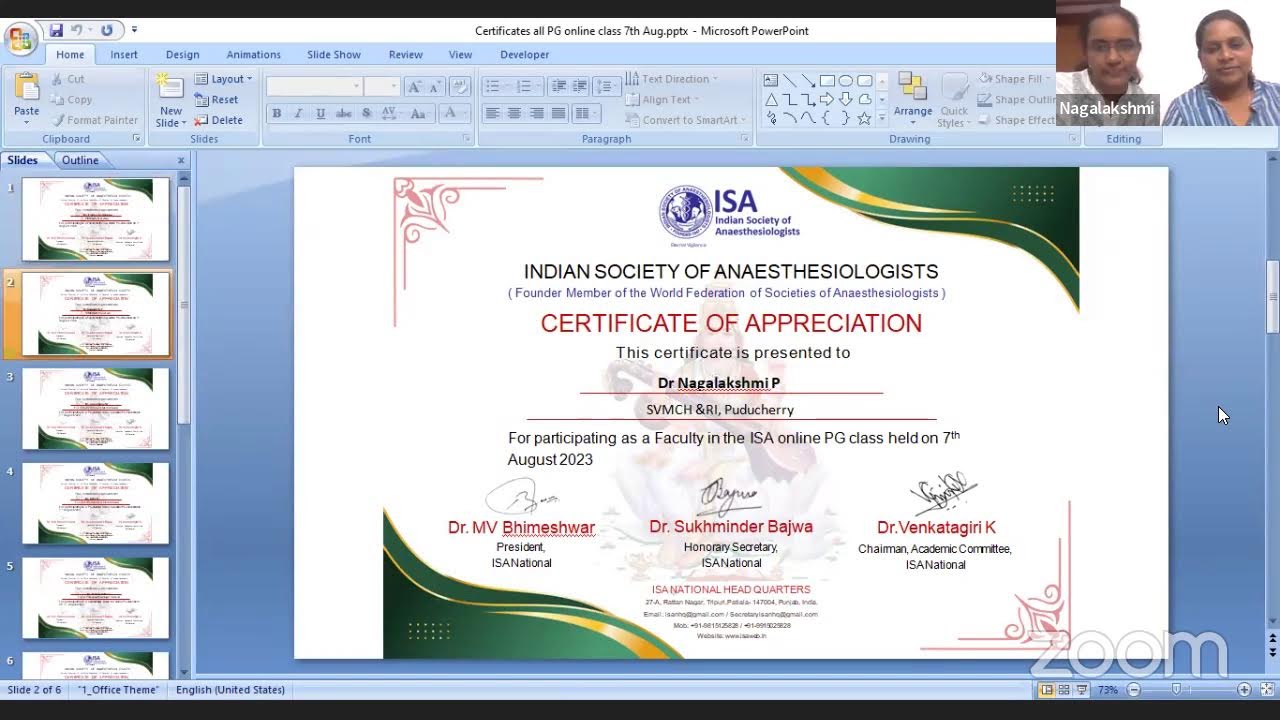Image resolution: width=1280 pixels, height=720 pixels.
Task: Insert a text box shape
Action: pyautogui.click(x=771, y=81)
